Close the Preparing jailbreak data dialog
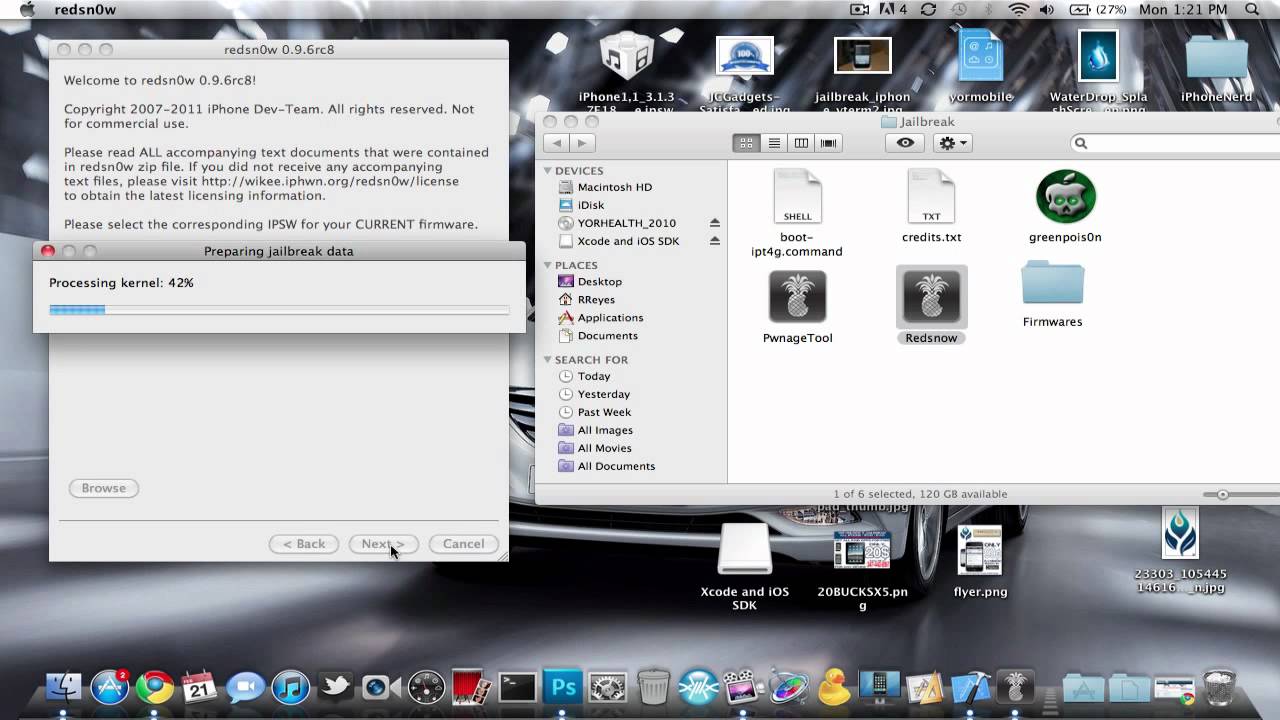 pyautogui.click(x=48, y=251)
